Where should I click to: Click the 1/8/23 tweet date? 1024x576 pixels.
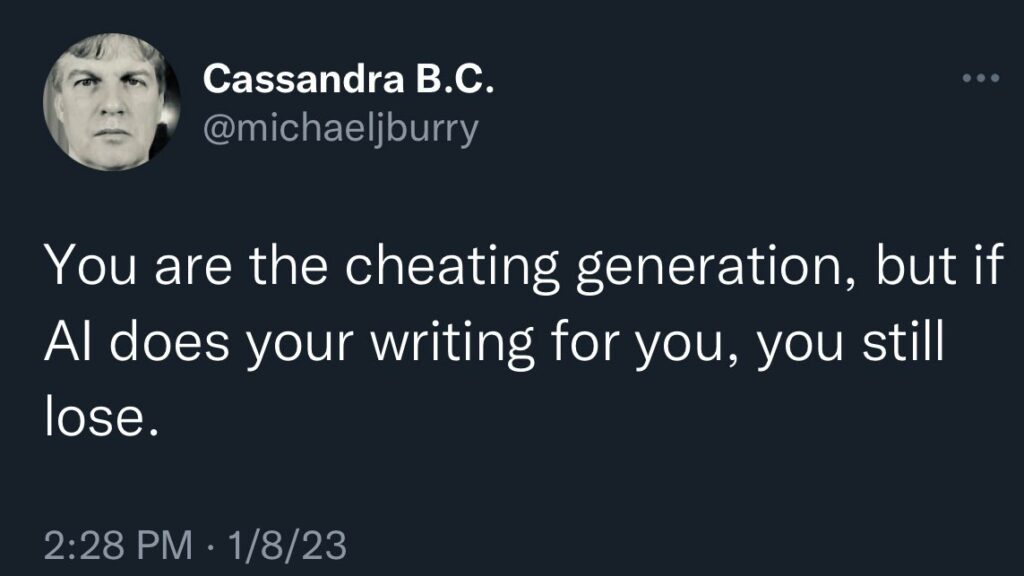point(287,545)
